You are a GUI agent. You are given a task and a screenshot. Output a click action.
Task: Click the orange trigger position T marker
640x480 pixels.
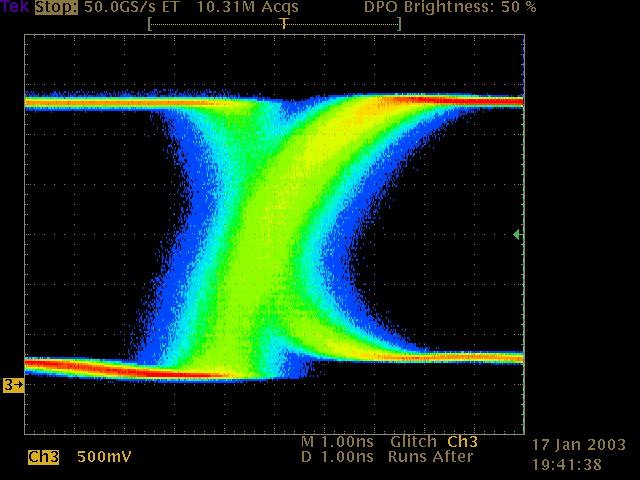click(284, 23)
